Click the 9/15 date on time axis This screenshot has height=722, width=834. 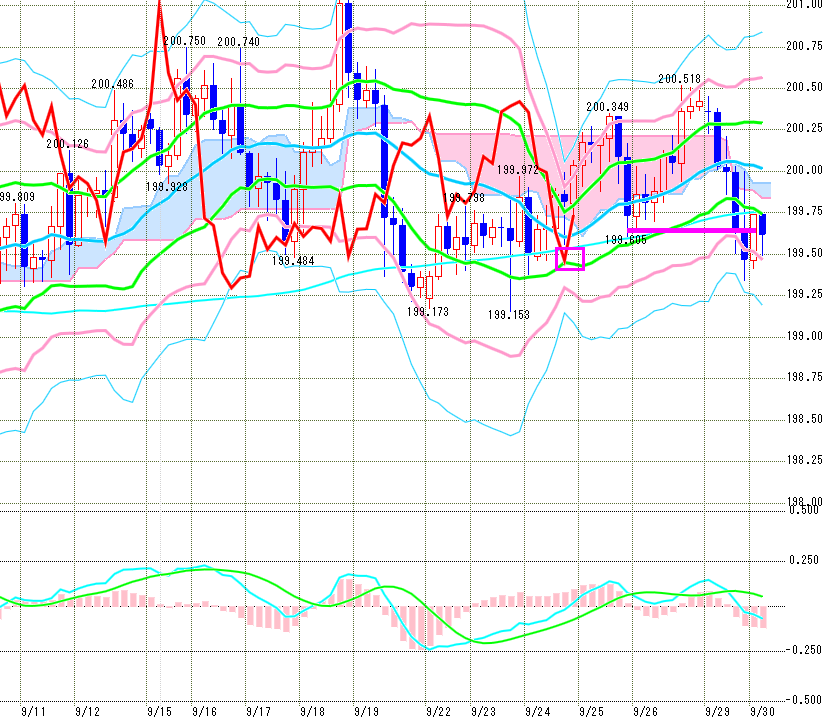click(x=159, y=711)
